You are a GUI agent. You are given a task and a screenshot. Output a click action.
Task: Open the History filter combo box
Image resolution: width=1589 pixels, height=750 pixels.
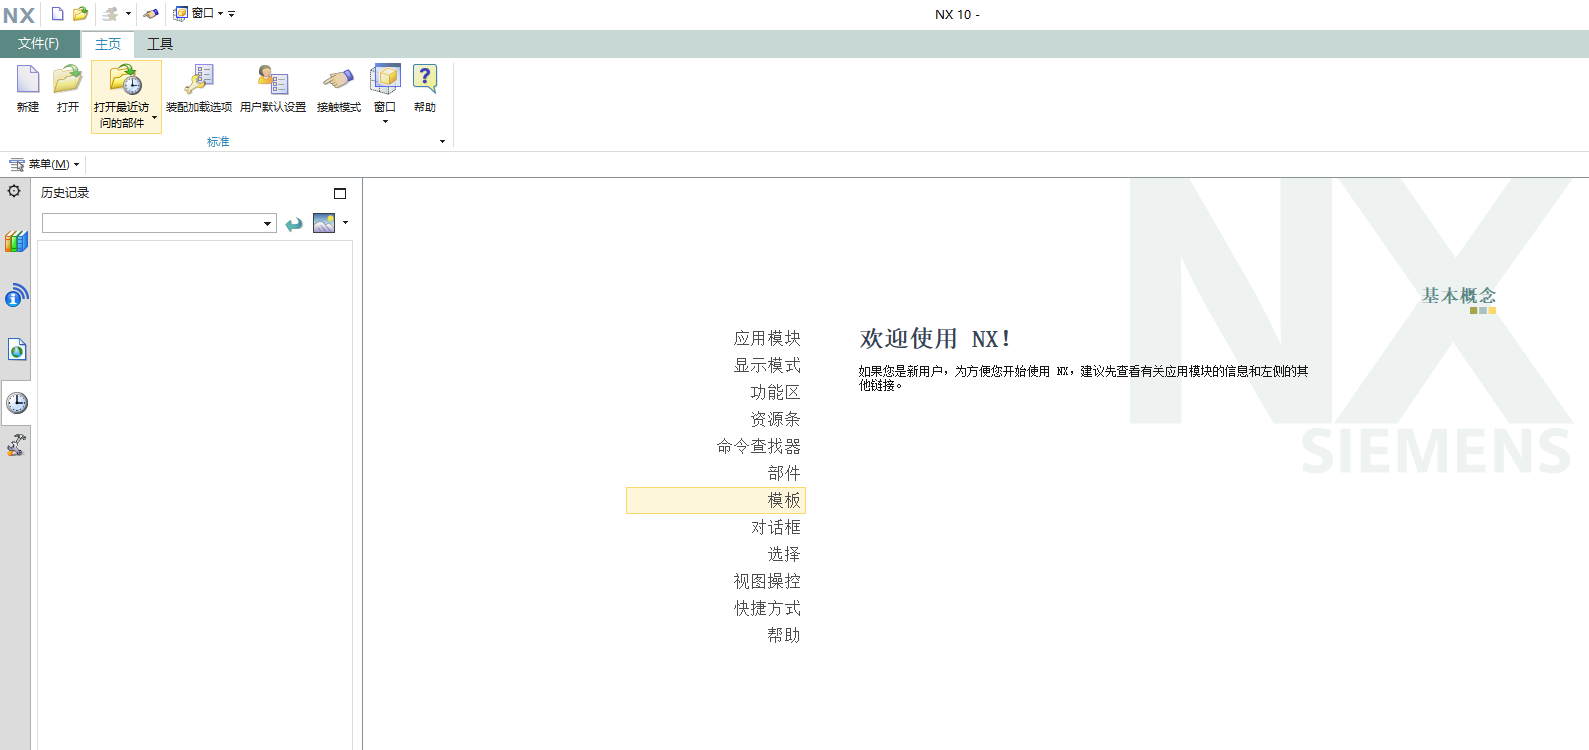(x=159, y=223)
